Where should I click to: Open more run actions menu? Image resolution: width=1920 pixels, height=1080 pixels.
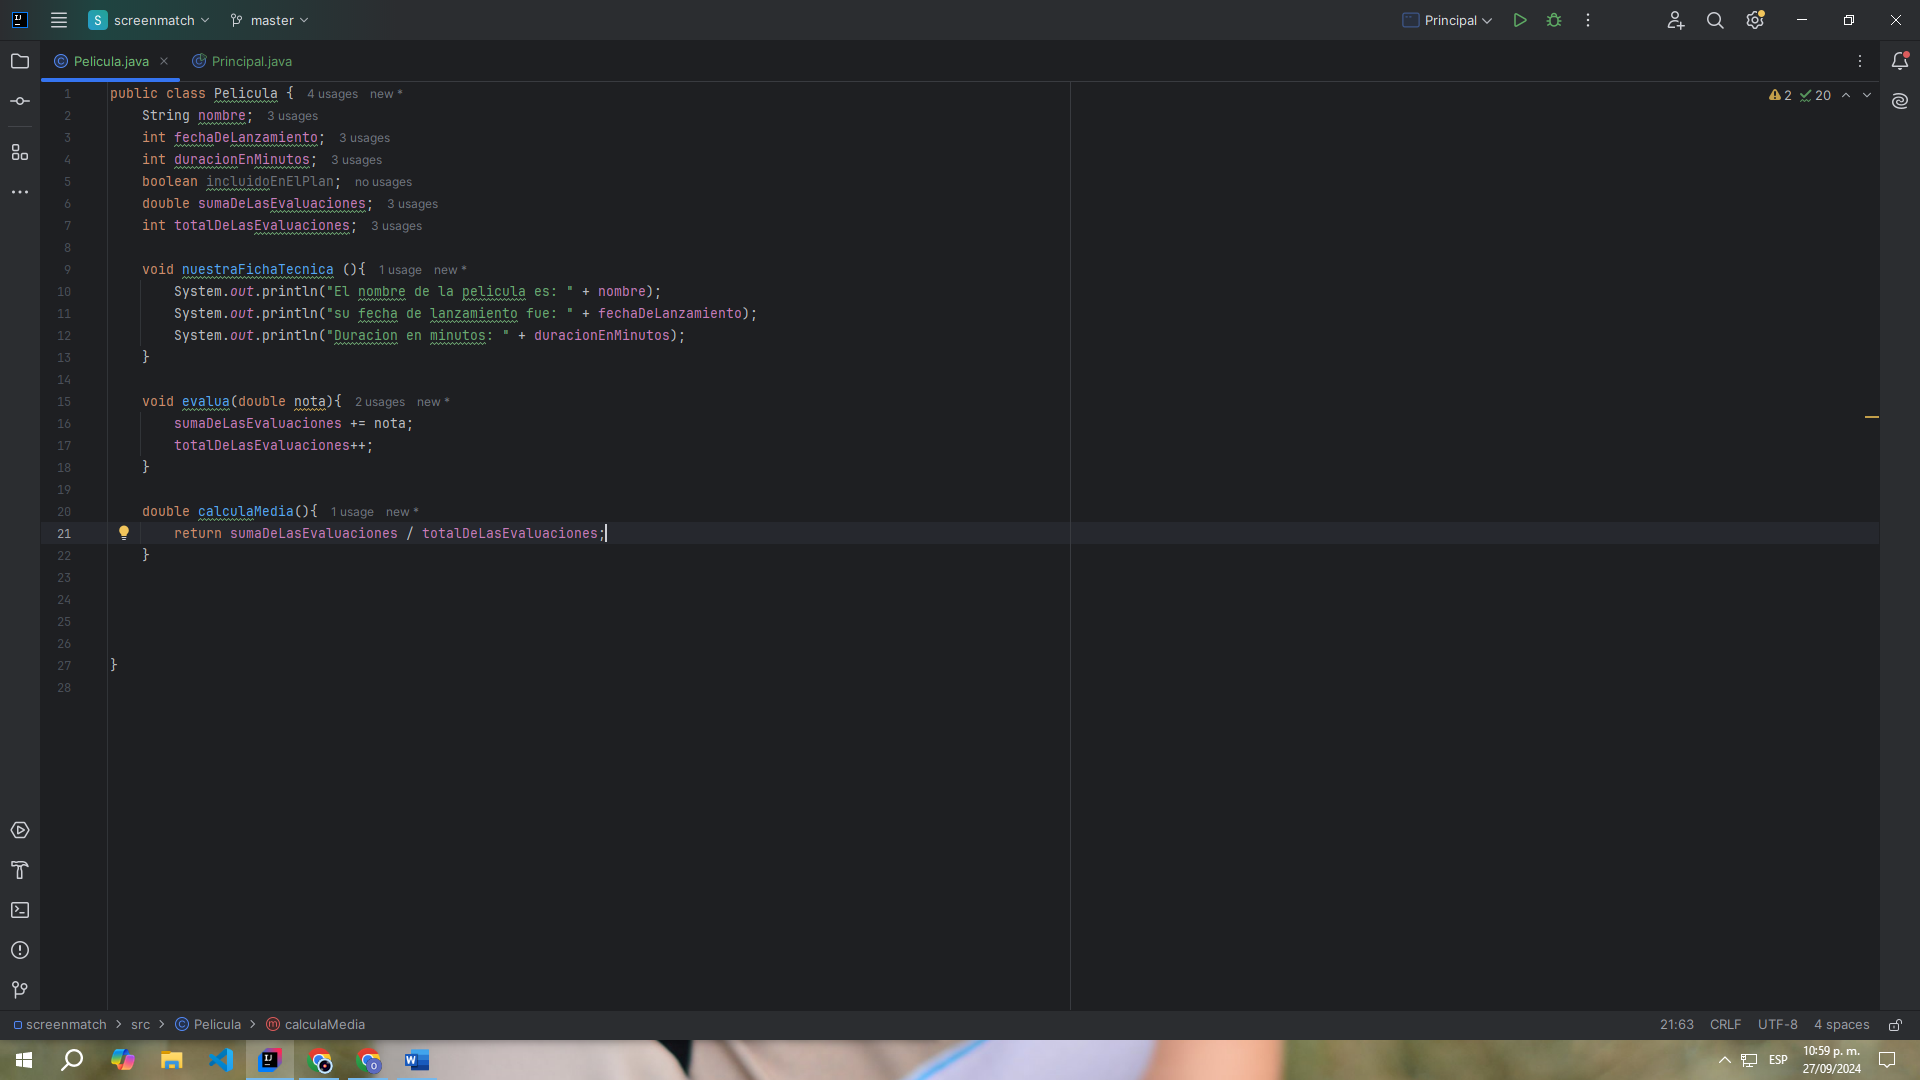1588,20
